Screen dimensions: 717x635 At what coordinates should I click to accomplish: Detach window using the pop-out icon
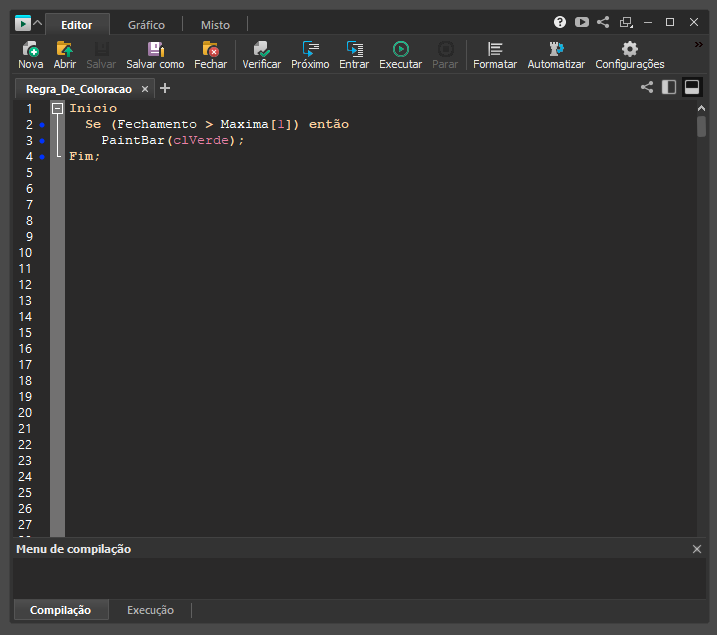(626, 22)
